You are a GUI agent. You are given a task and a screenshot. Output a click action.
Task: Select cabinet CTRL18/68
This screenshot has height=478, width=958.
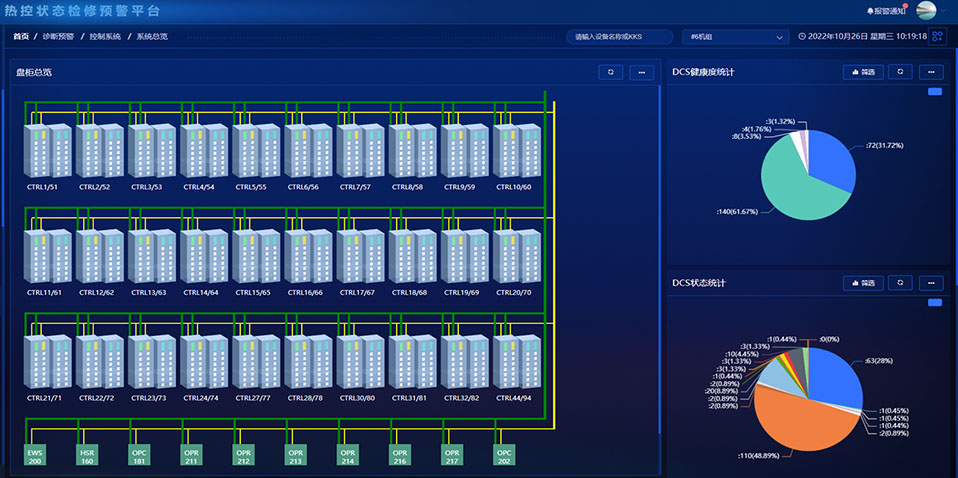coord(412,257)
